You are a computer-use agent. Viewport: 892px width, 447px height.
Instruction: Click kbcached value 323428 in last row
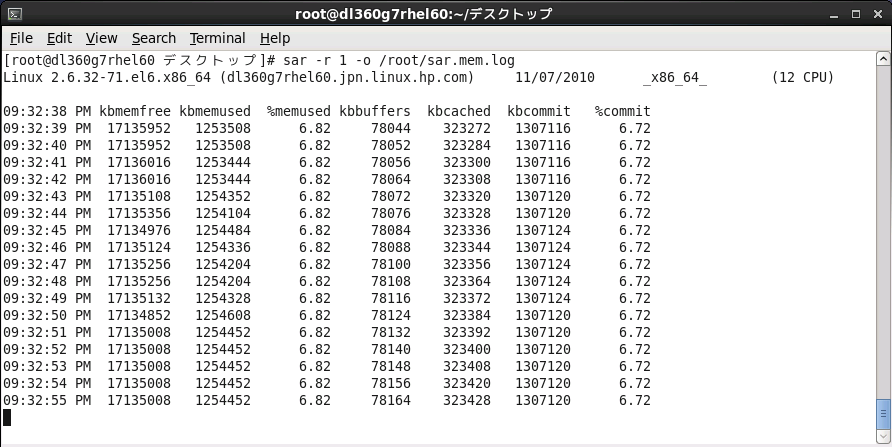[467, 400]
